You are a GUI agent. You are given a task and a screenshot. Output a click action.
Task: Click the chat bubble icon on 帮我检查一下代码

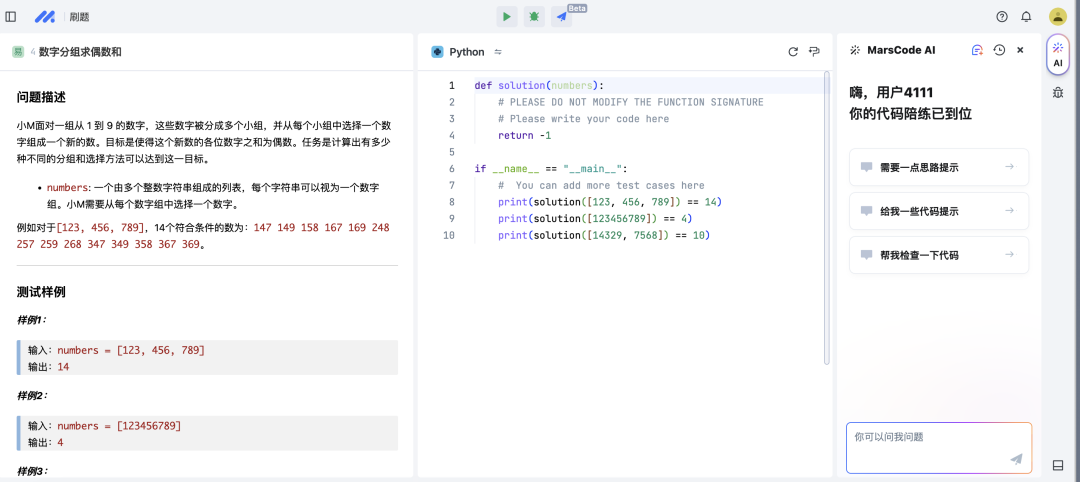(x=866, y=255)
